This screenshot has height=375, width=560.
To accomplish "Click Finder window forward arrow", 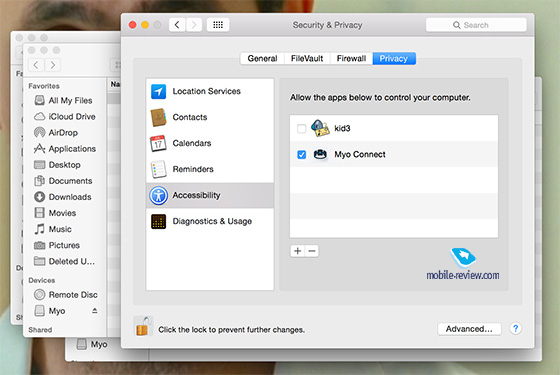I will pyautogui.click(x=52, y=65).
